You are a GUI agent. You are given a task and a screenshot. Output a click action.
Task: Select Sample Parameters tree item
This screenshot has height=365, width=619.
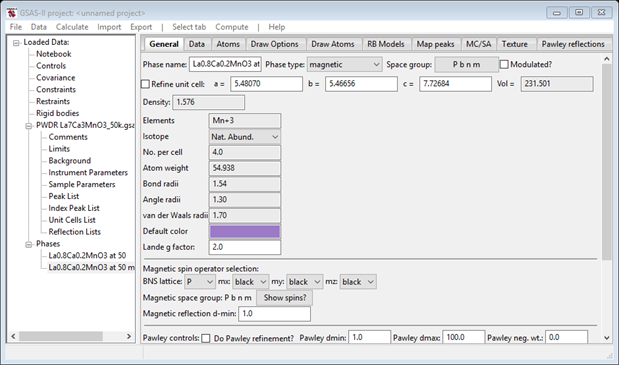pos(82,184)
